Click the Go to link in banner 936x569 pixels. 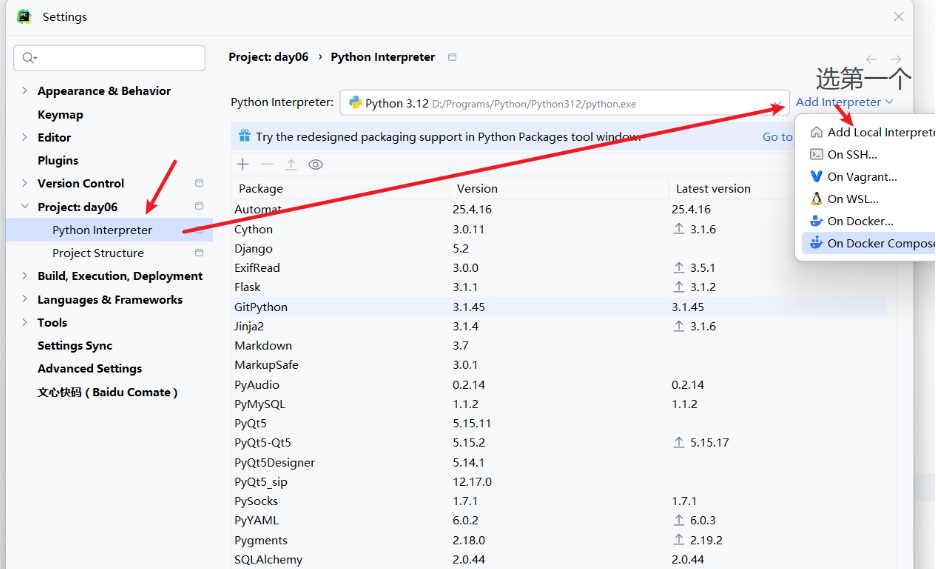click(777, 137)
